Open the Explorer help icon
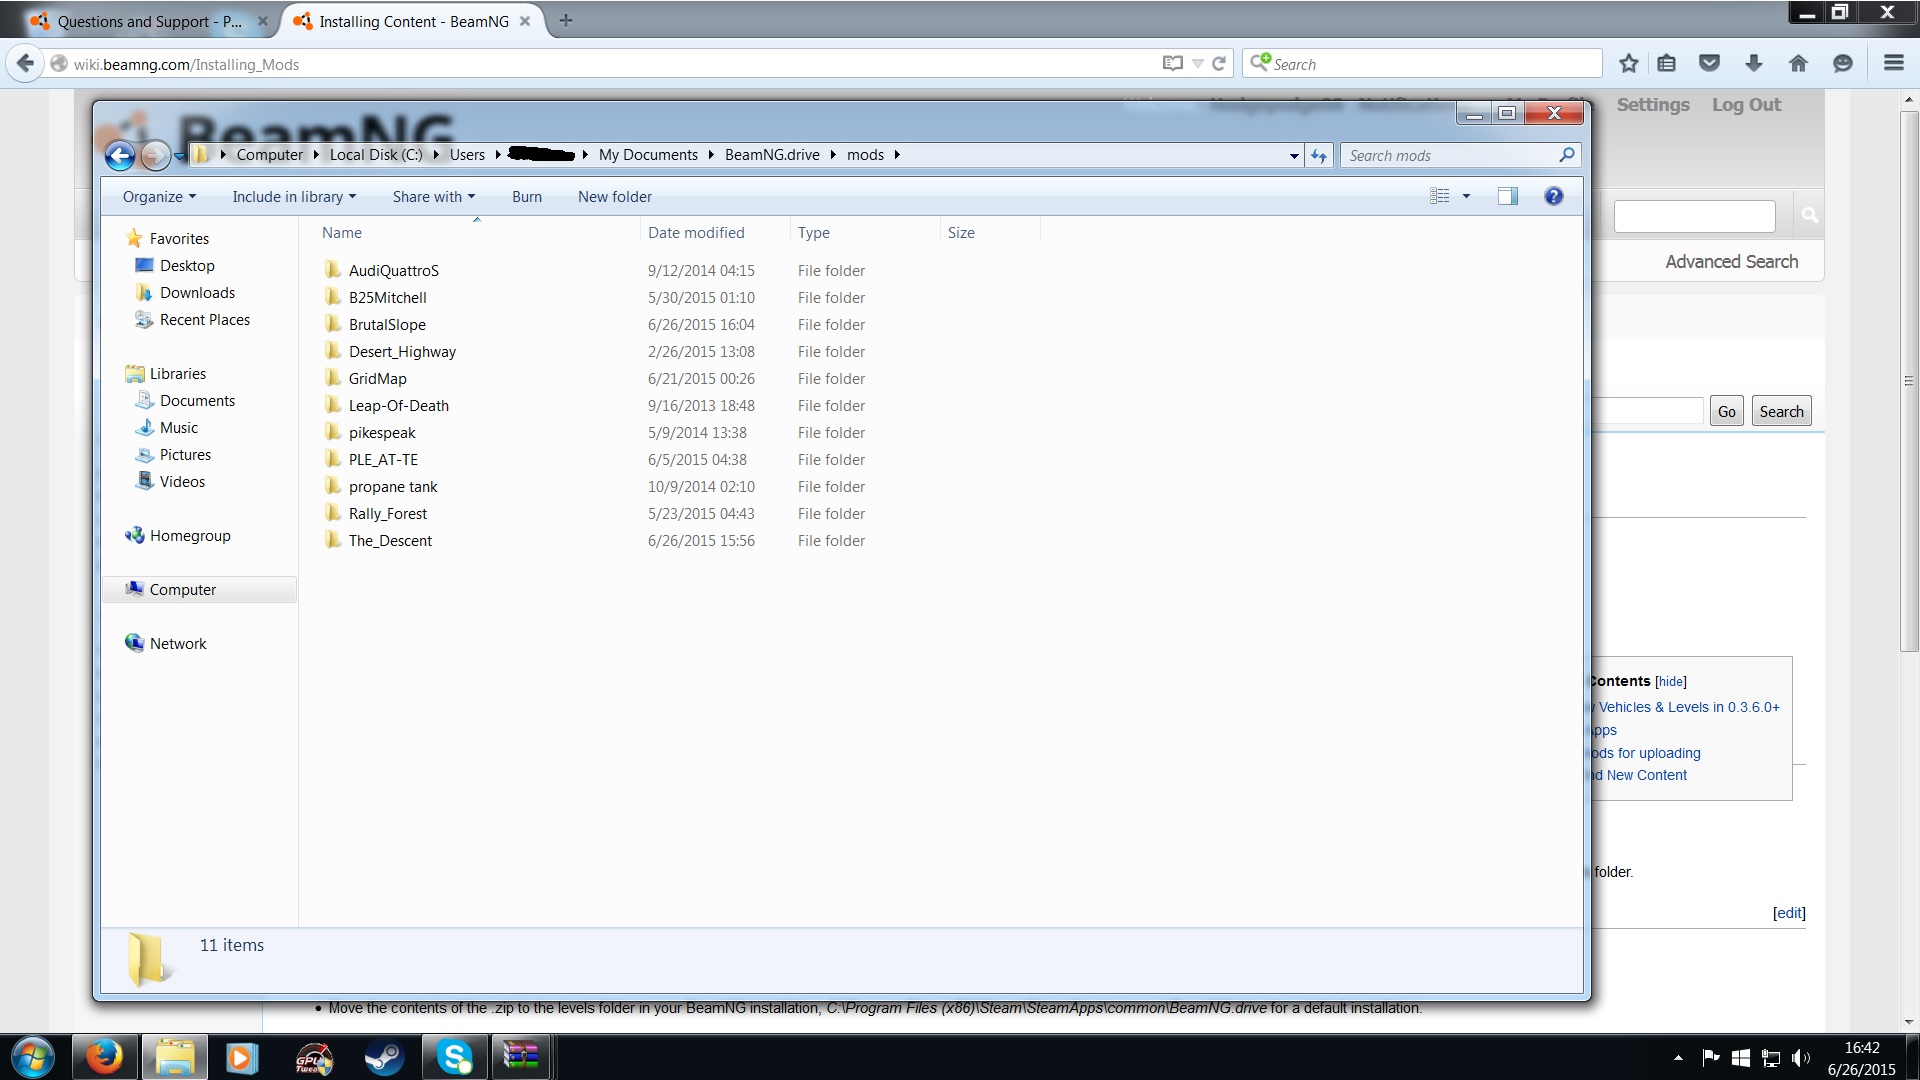The height and width of the screenshot is (1080, 1920). [1553, 196]
